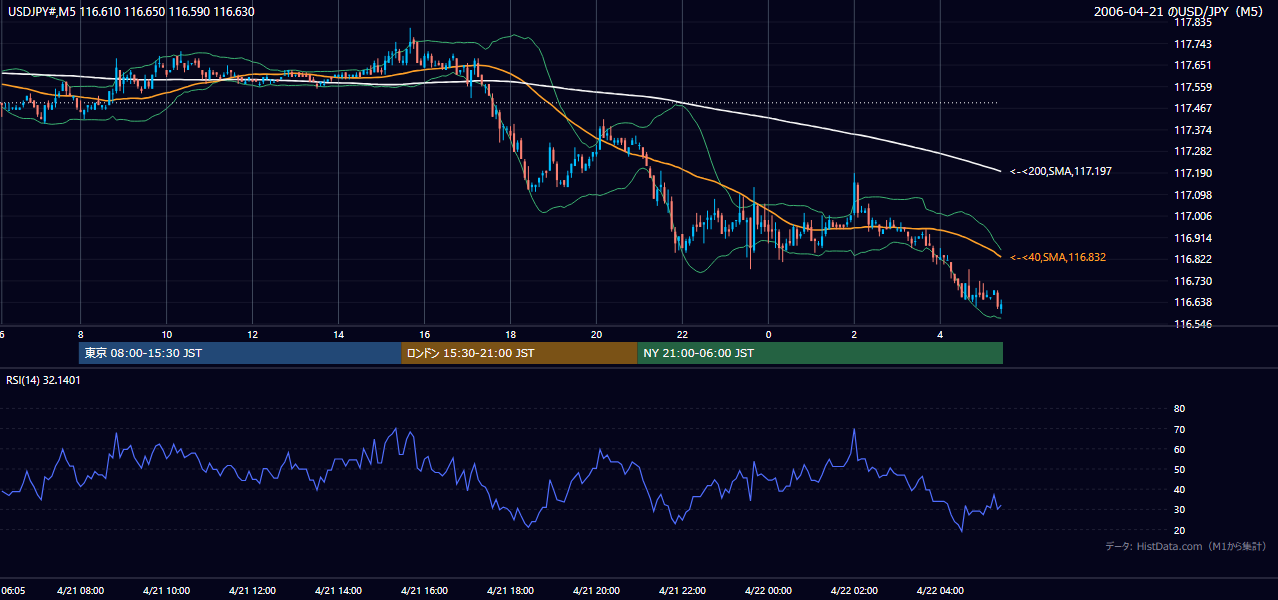This screenshot has width=1278, height=600.
Task: Click the 4/21 22:00 date label
Action: (x=682, y=590)
